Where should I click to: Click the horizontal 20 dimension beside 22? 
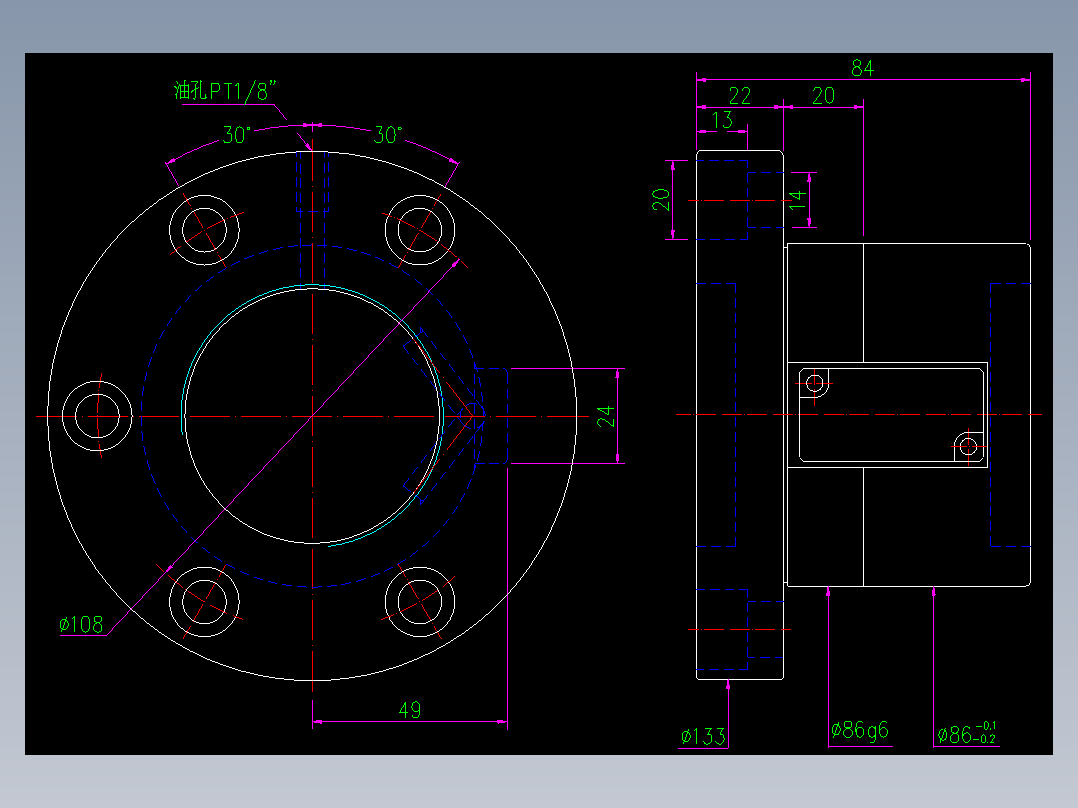coord(823,96)
